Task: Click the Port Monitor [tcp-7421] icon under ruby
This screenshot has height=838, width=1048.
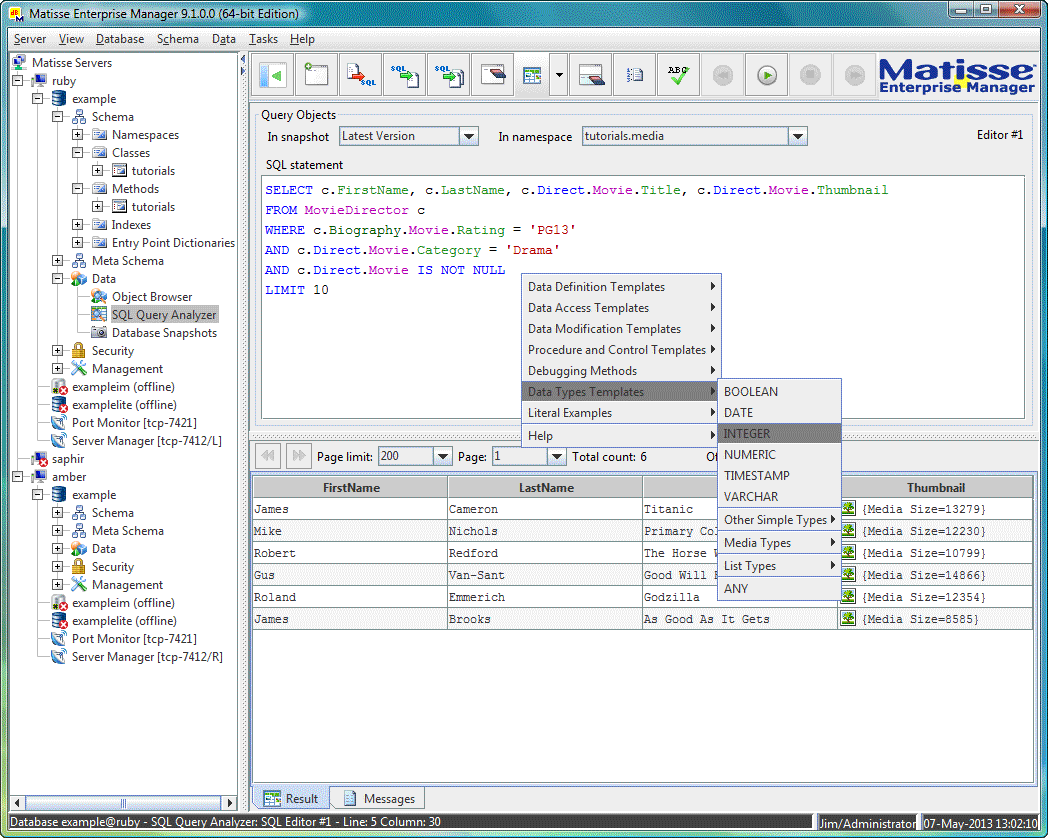Action: click(59, 422)
